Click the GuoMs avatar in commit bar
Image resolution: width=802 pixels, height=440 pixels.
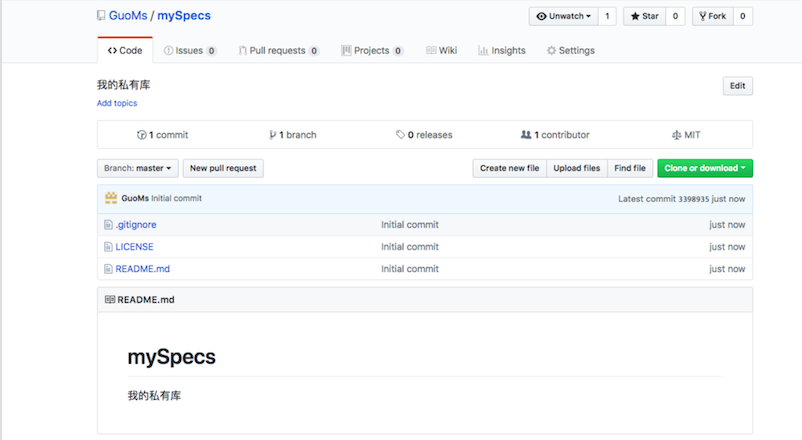click(x=111, y=198)
